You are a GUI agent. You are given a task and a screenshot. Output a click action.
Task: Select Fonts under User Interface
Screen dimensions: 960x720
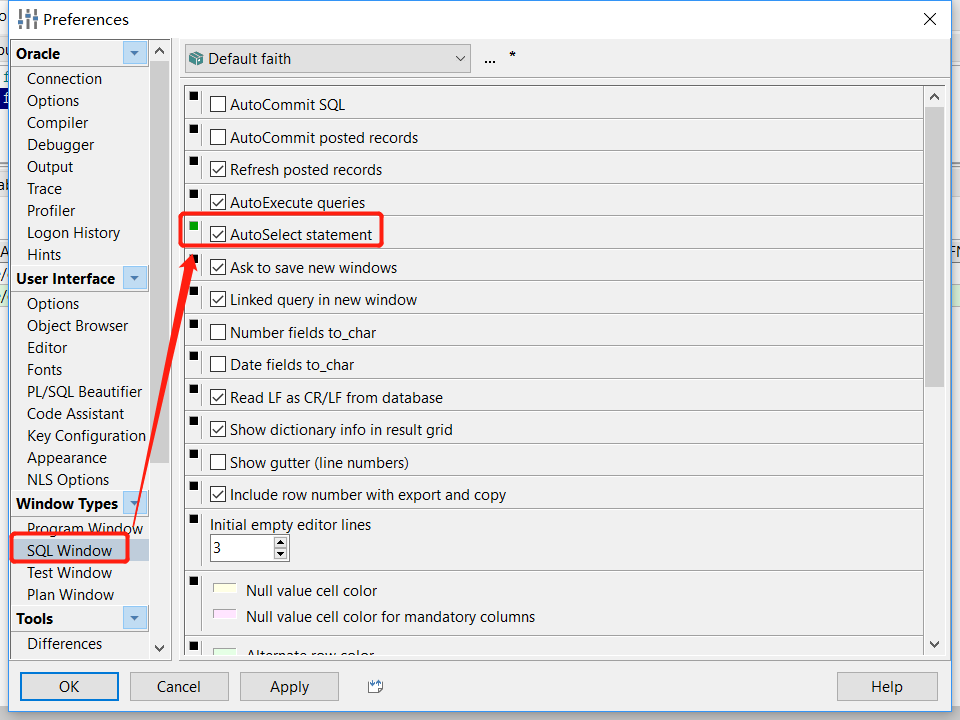tap(44, 369)
